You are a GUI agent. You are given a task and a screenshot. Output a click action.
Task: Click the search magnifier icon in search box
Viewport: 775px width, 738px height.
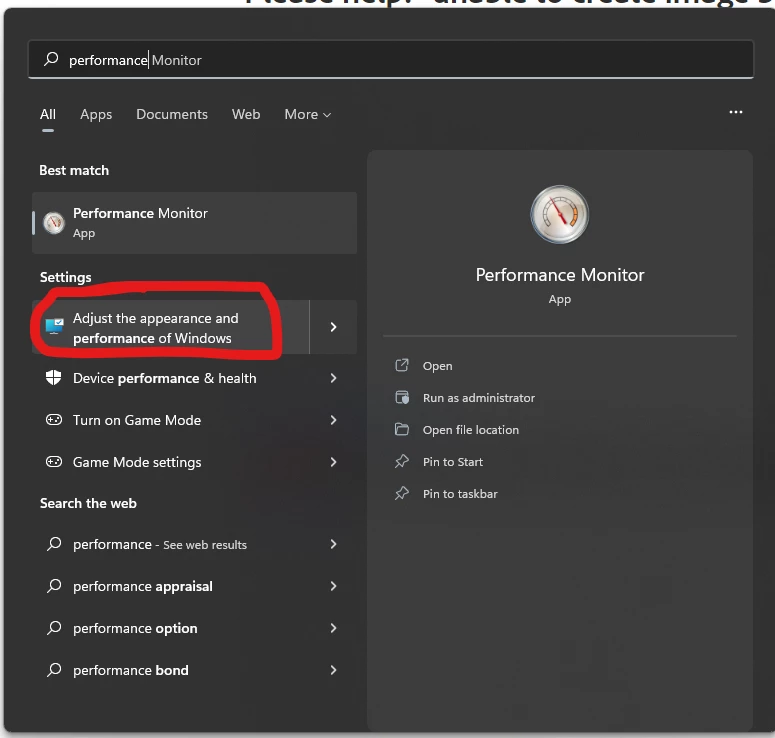51,59
